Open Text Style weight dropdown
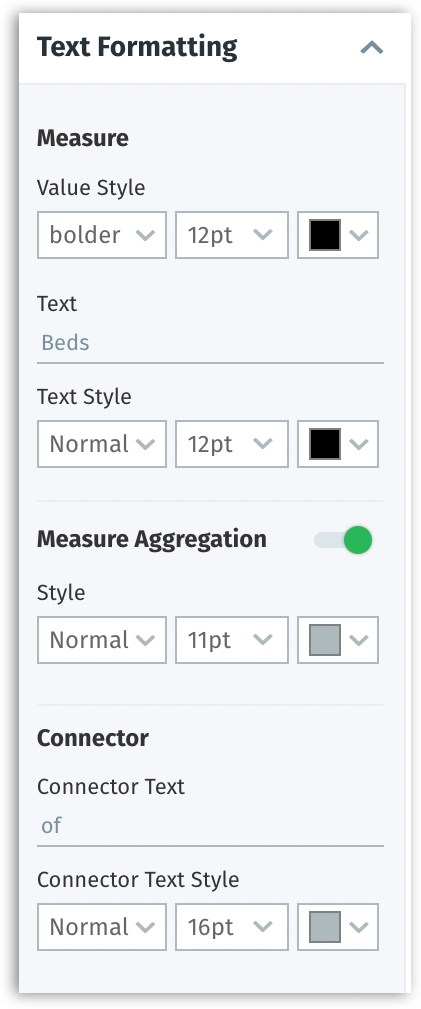 102,444
